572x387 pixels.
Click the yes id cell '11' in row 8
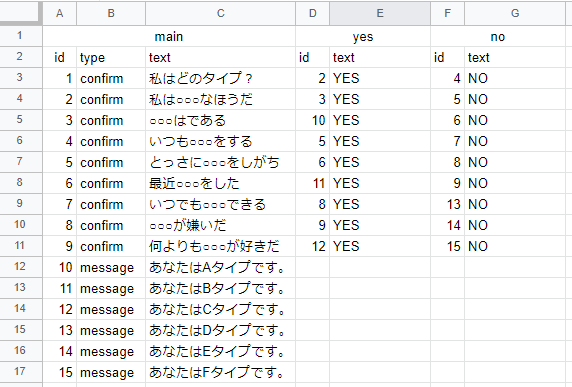(x=313, y=183)
